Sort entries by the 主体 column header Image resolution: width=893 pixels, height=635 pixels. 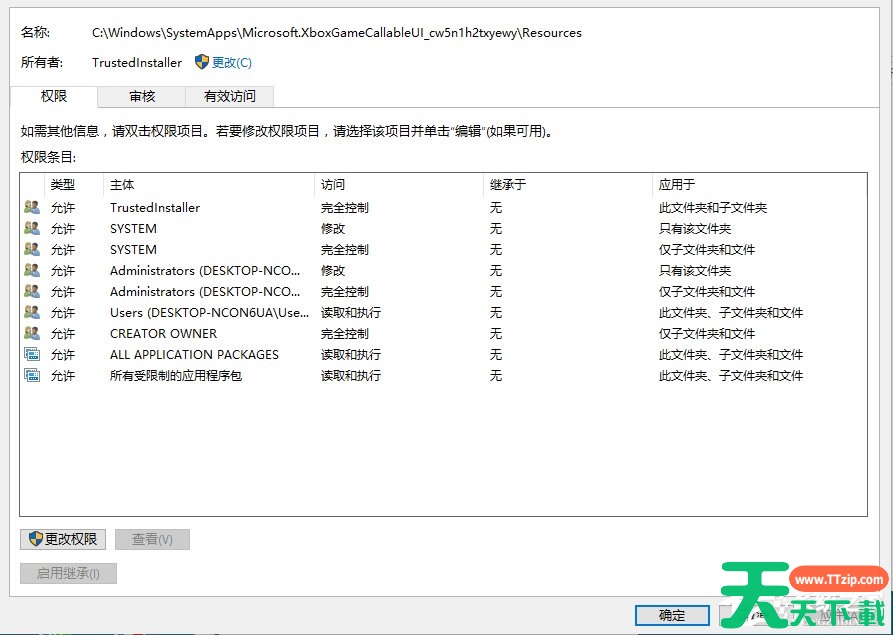pyautogui.click(x=208, y=185)
